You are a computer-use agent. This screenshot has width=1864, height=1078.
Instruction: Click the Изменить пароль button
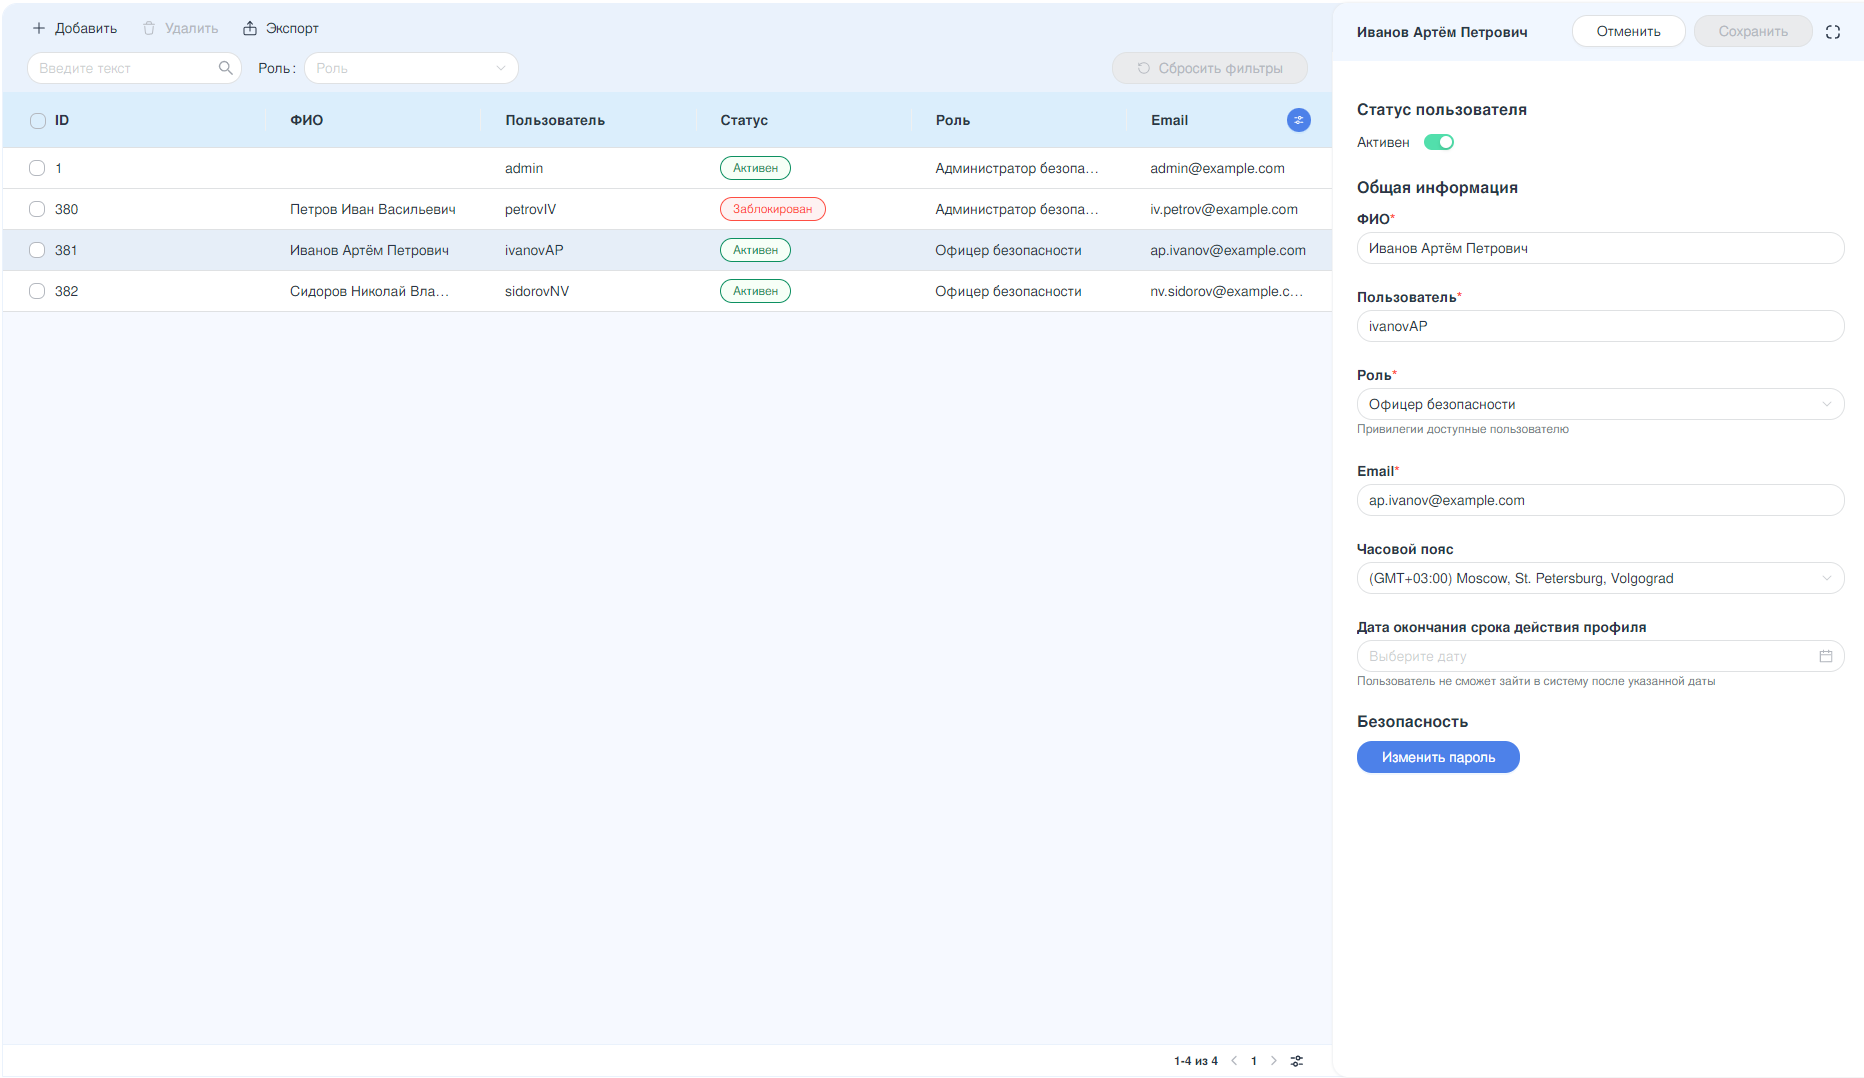(x=1438, y=757)
